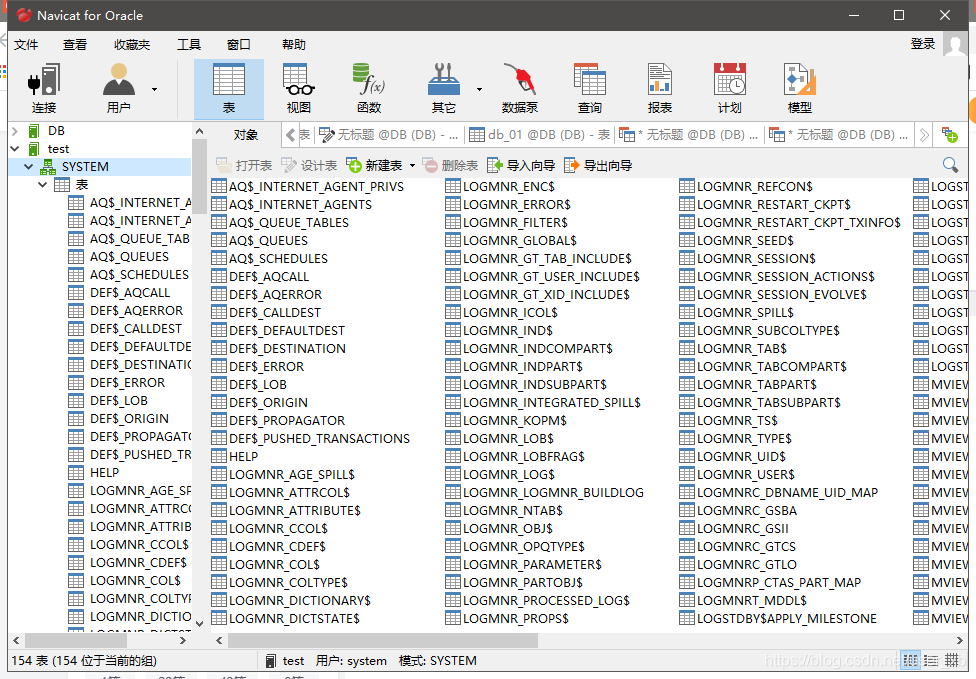The height and width of the screenshot is (679, 976).
Task: Open the 视图 view section
Action: [x=299, y=89]
